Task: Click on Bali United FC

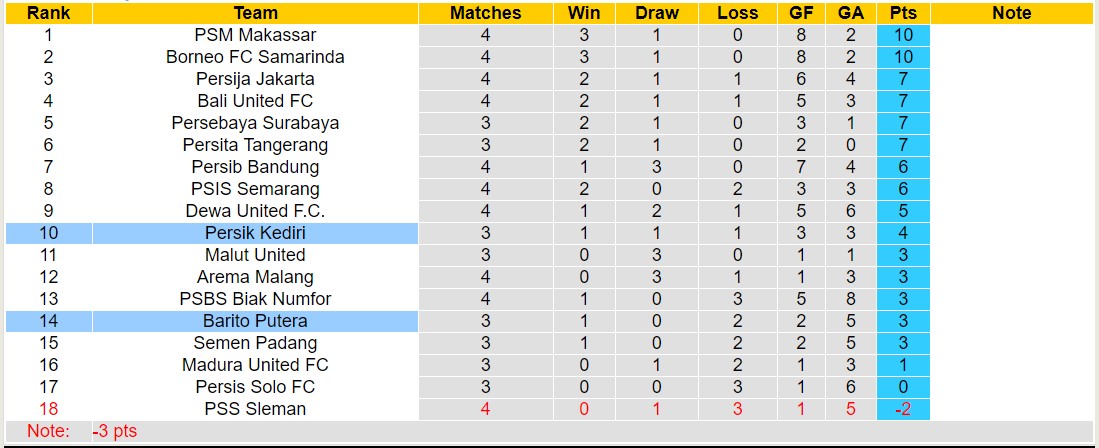Action: [255, 101]
